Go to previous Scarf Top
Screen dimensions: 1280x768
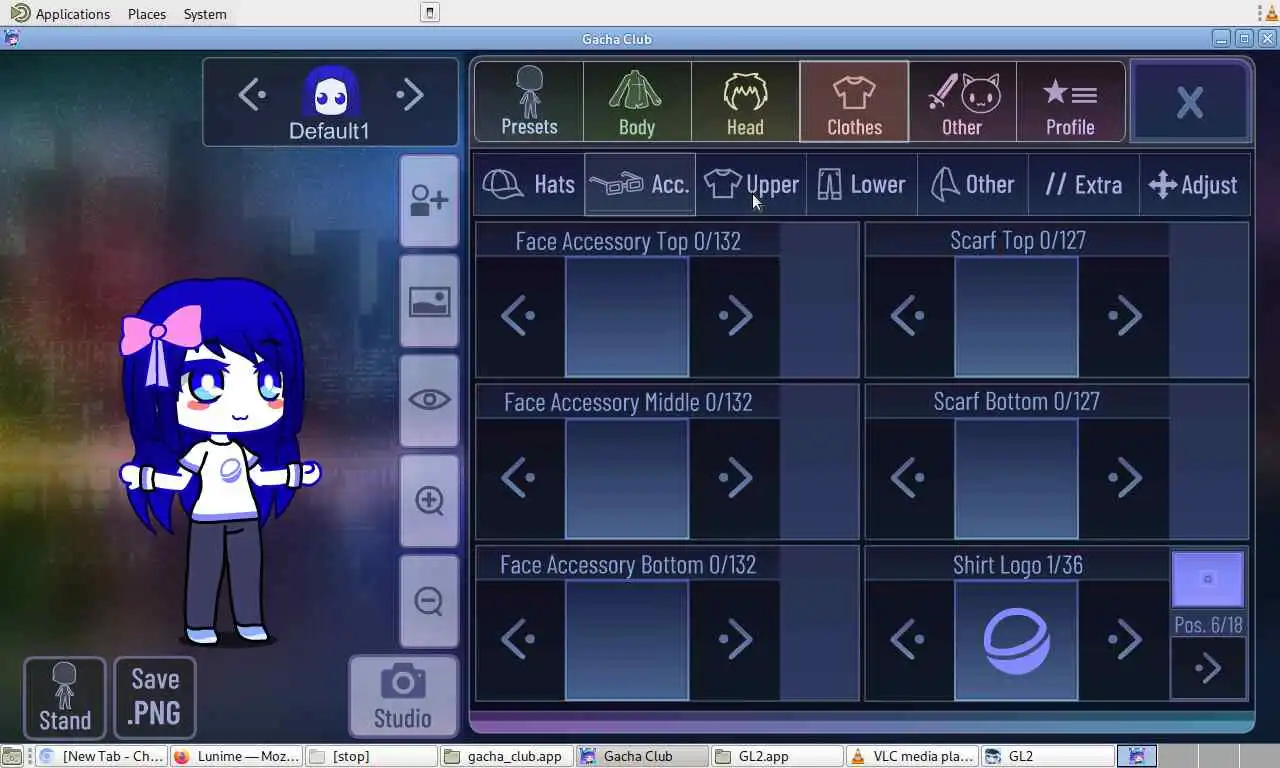pos(909,316)
